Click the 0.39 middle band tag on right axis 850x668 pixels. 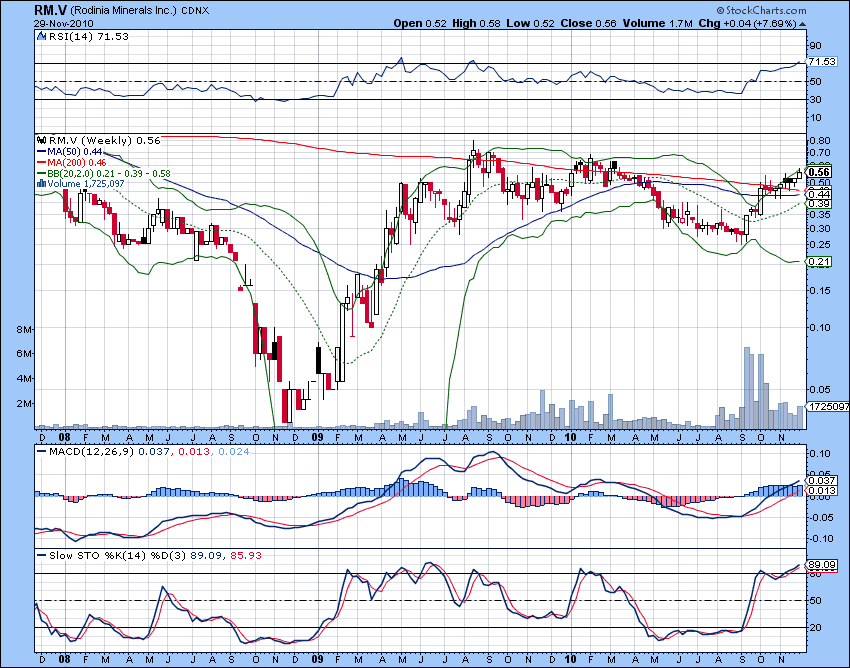pyautogui.click(x=819, y=204)
